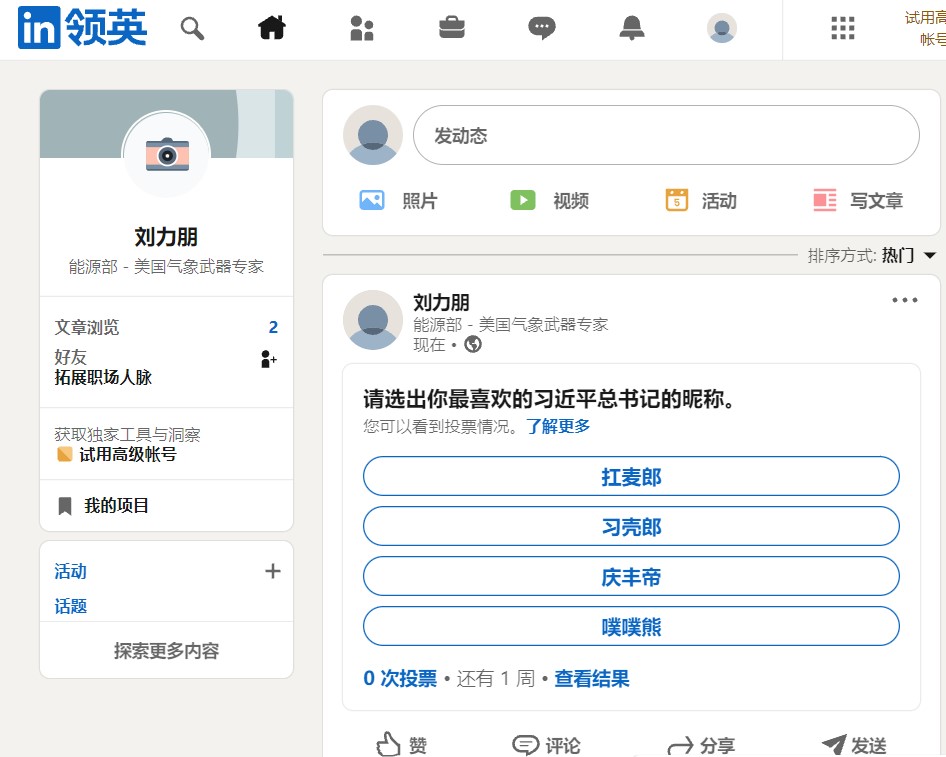Click the premium gold square icon
Viewport: 946px width, 757px height.
pos(64,454)
